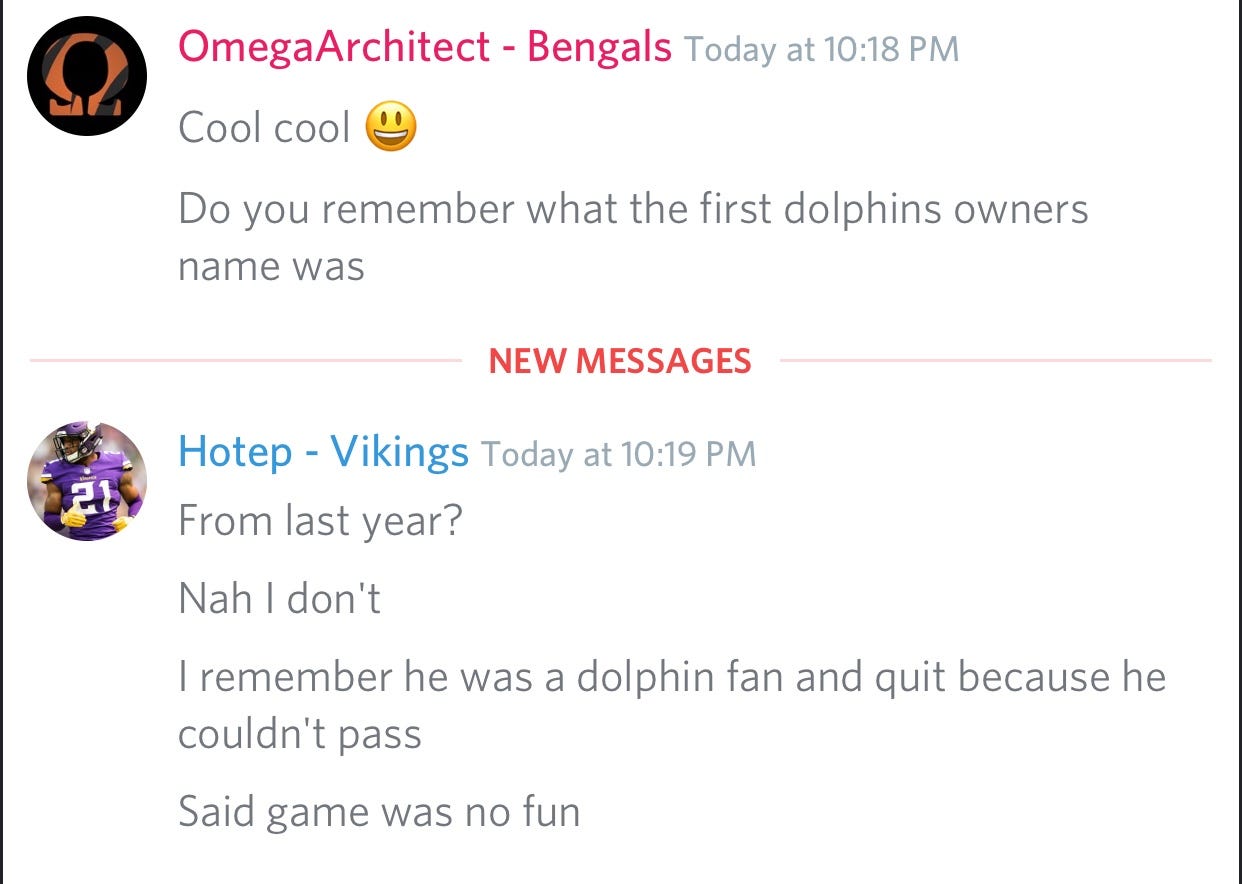Select the 'From last year?' message
1242x884 pixels.
point(320,521)
